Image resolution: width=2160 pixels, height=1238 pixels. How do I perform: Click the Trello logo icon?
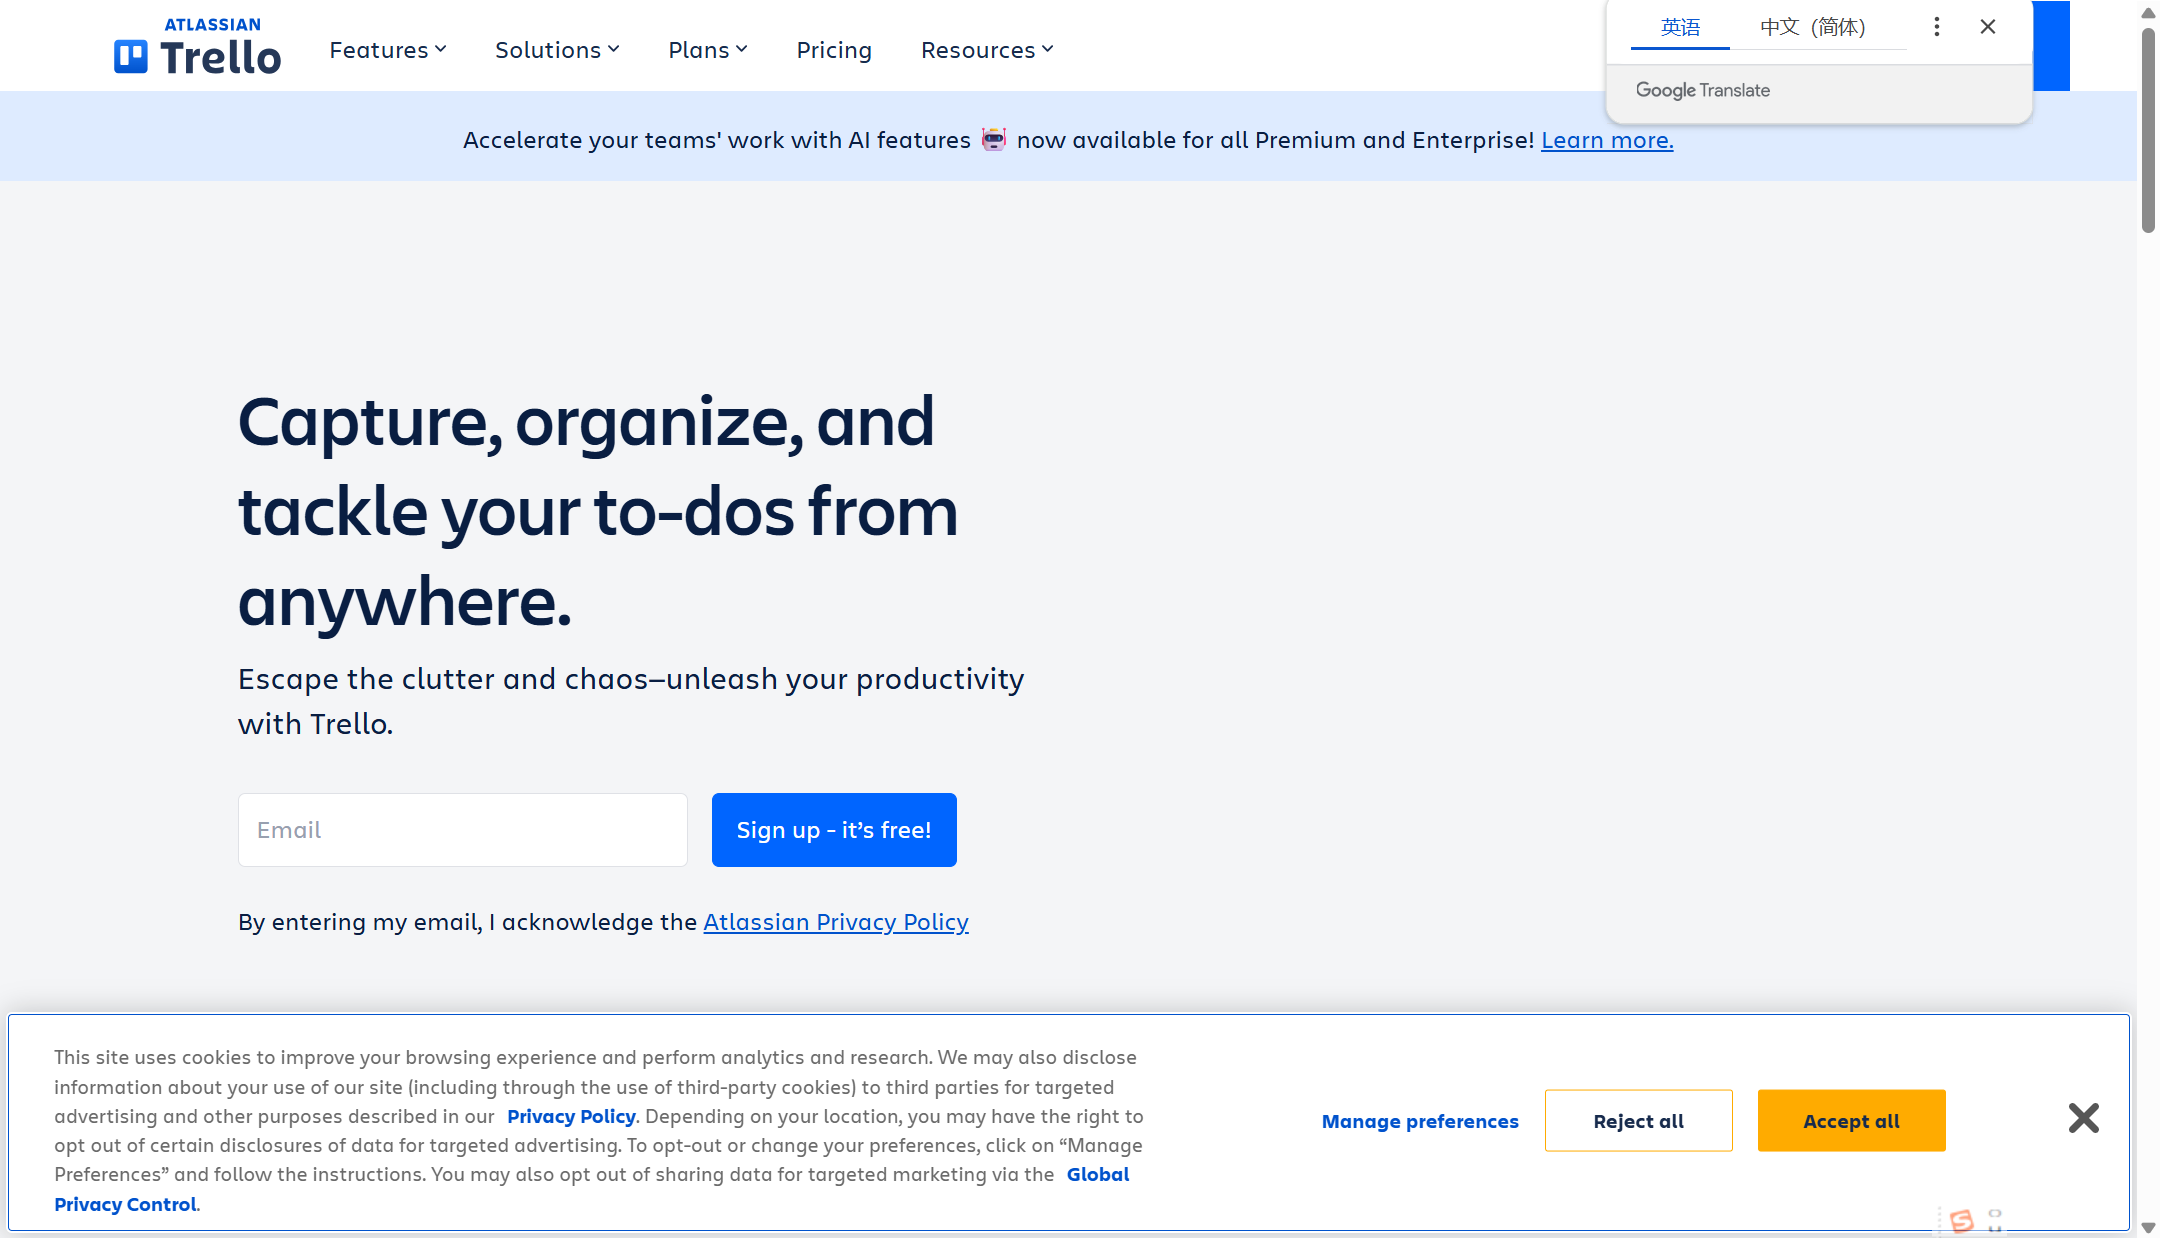point(131,57)
